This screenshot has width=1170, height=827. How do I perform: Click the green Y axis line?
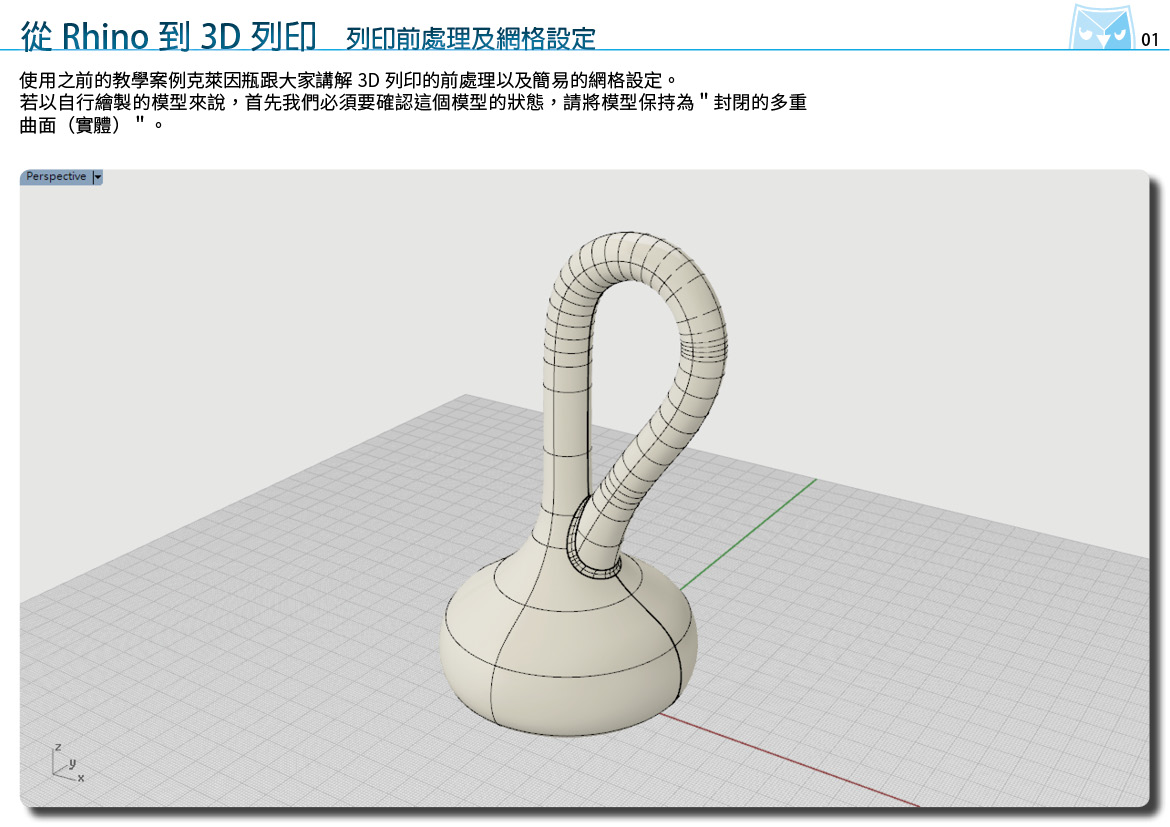pos(748,534)
